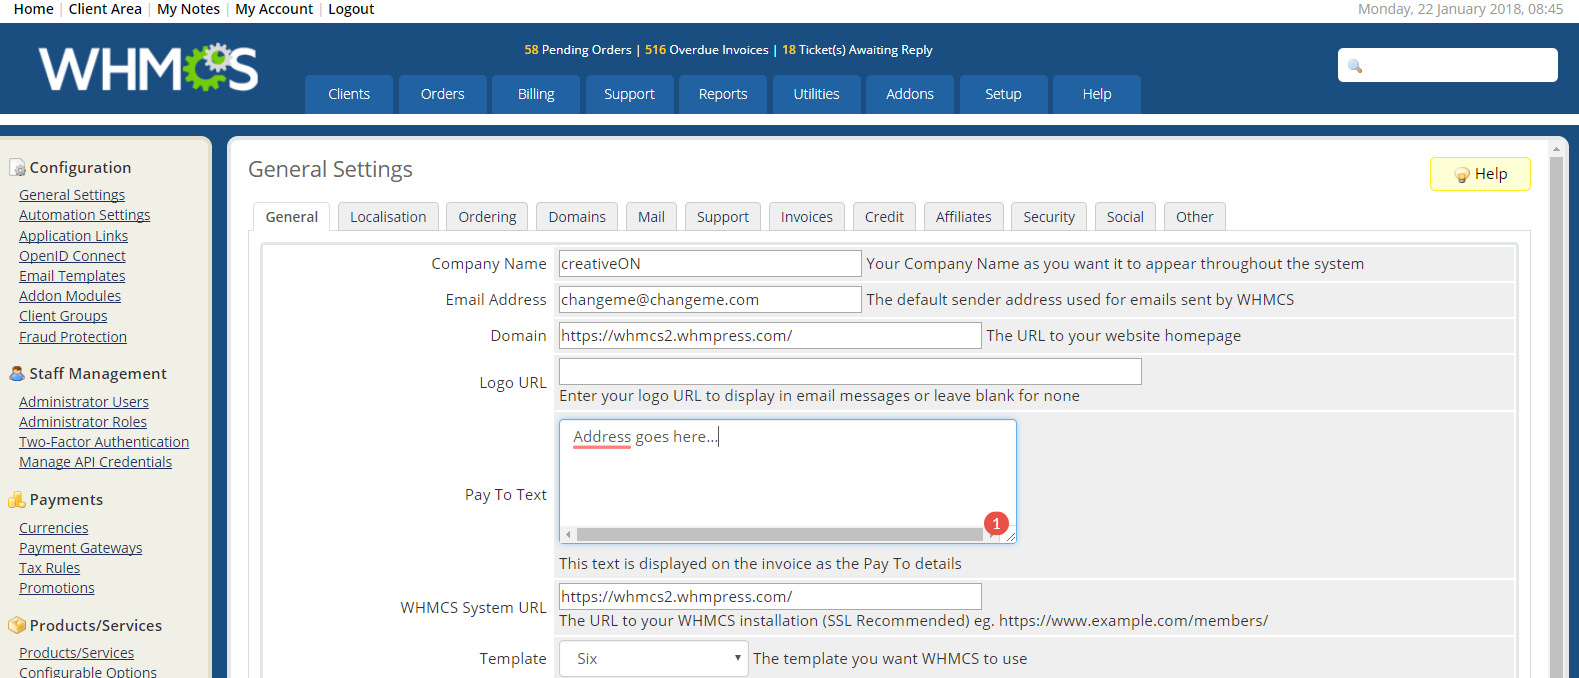Open the Help navigation menu

coord(1097,94)
